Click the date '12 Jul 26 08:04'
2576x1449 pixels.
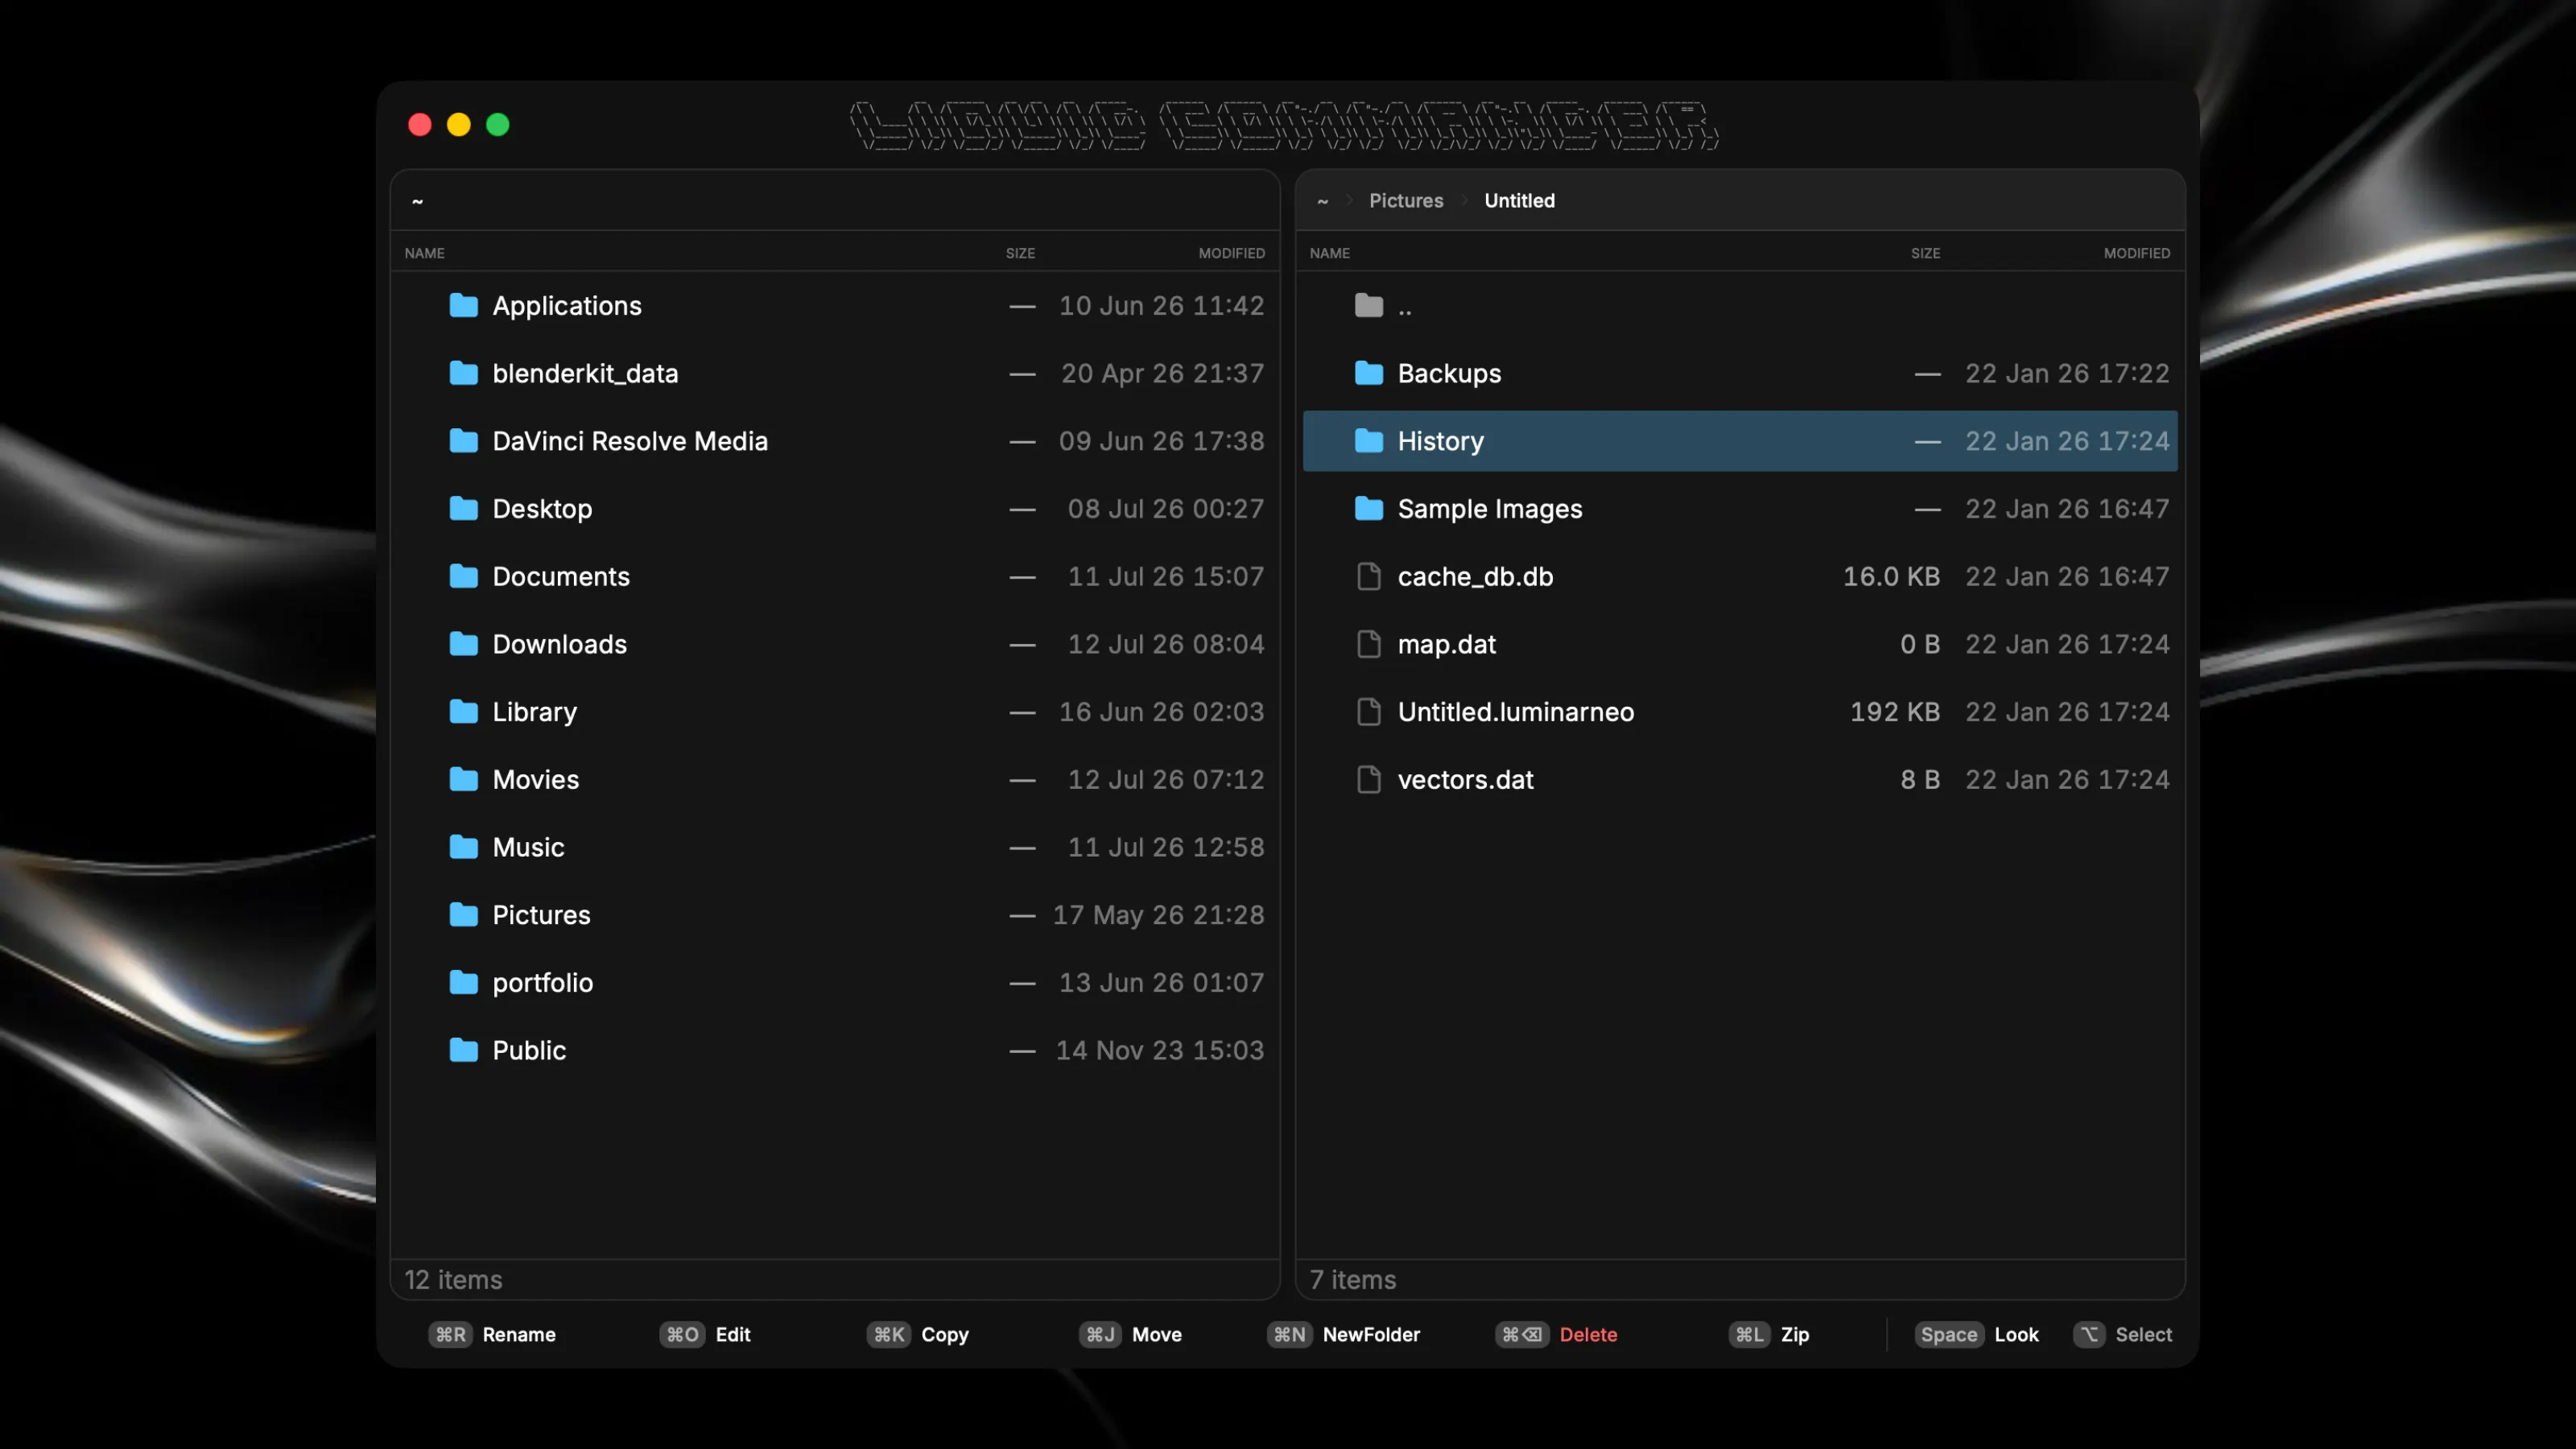point(1166,644)
